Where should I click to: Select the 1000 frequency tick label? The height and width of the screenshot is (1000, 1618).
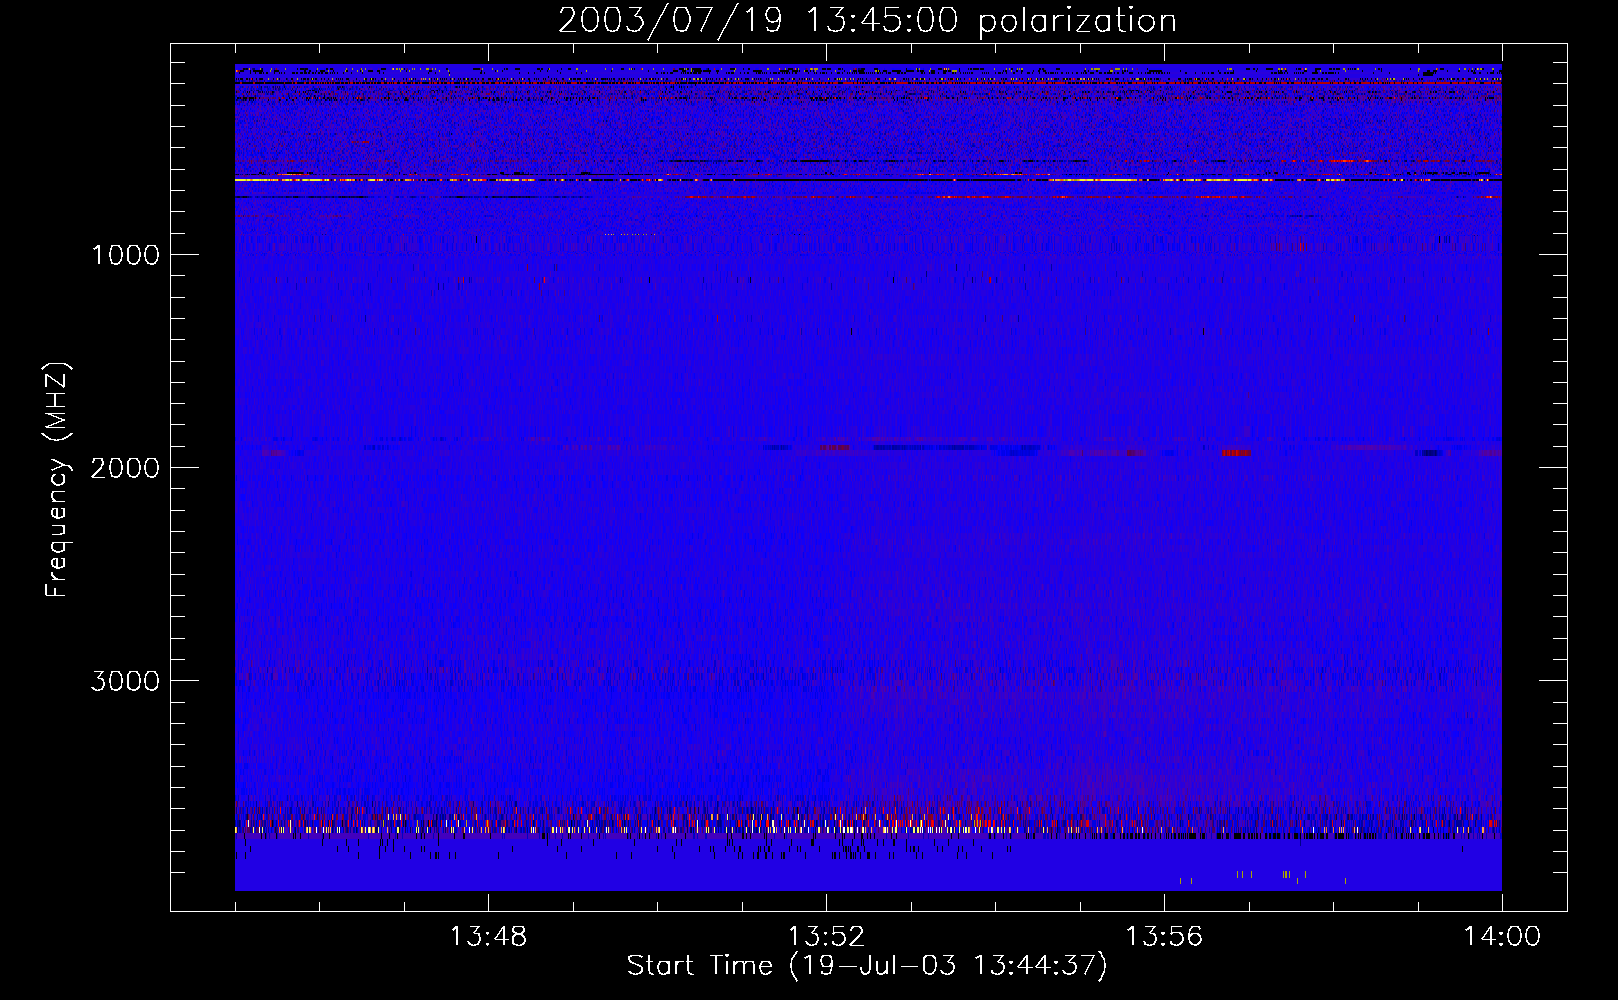125,255
